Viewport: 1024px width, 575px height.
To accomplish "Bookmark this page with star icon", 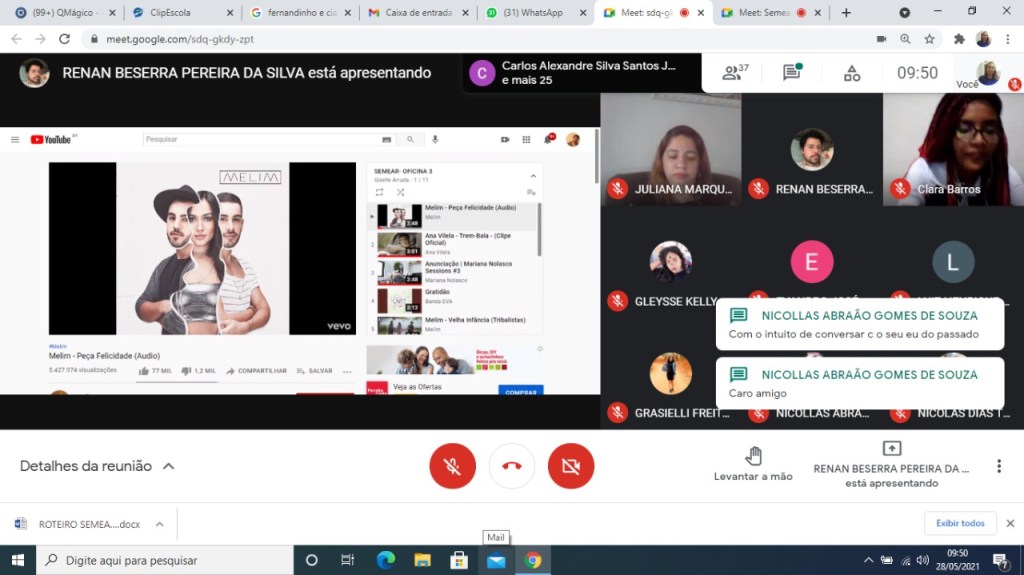I will 929,39.
